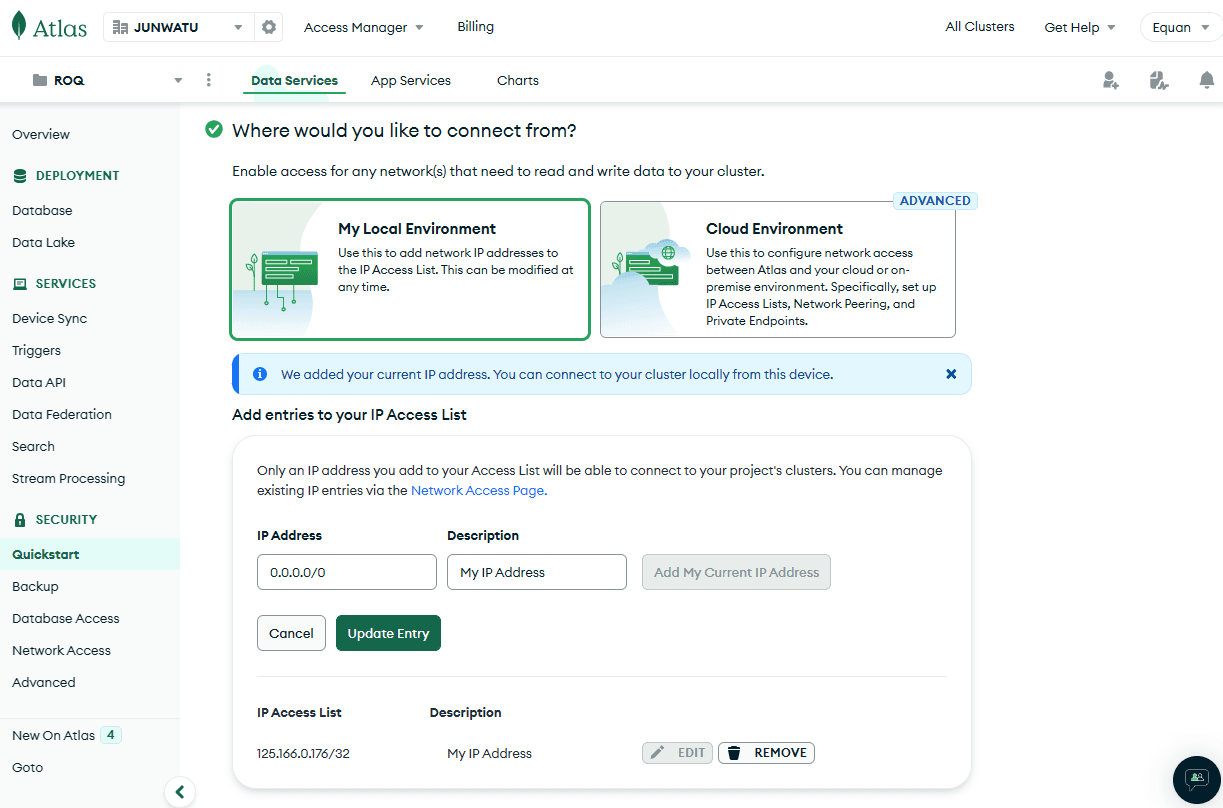This screenshot has height=808, width=1223.
Task: Open Stream Processing in the sidebar
Action: click(68, 478)
